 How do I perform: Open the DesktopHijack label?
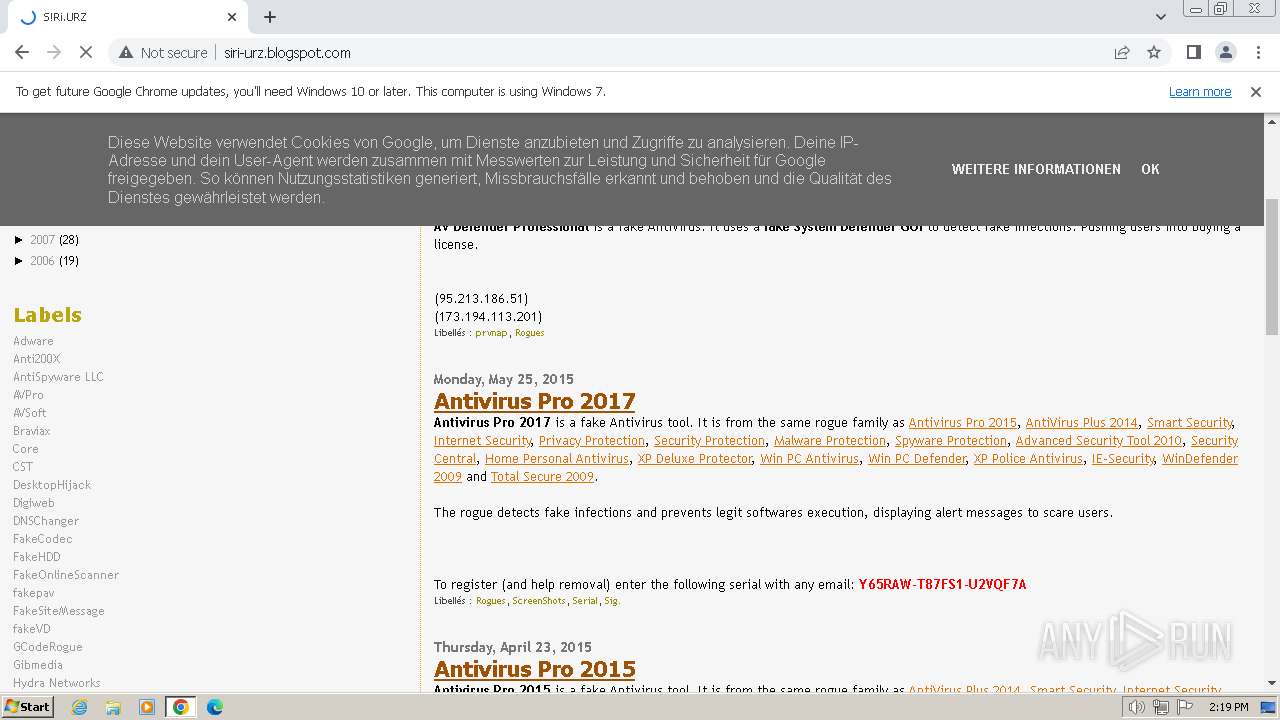coord(52,485)
